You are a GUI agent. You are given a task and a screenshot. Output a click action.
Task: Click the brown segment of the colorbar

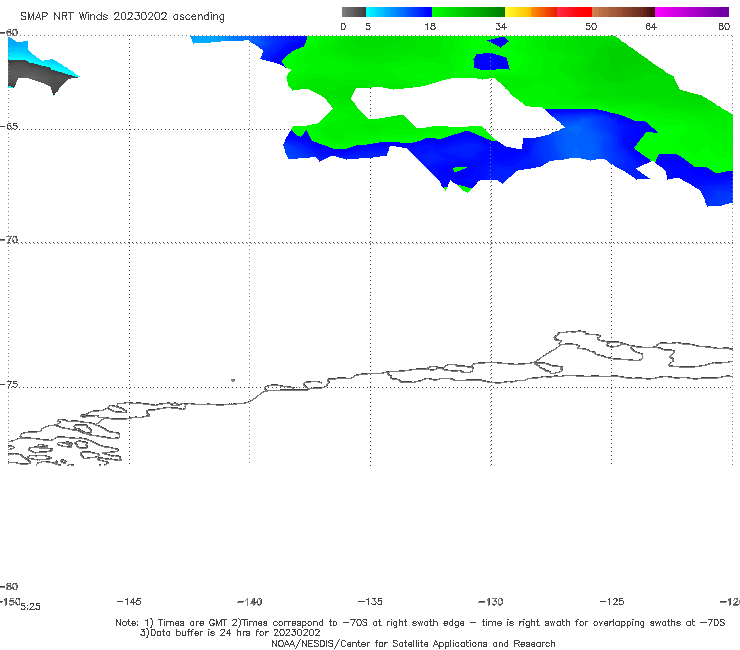(x=623, y=12)
